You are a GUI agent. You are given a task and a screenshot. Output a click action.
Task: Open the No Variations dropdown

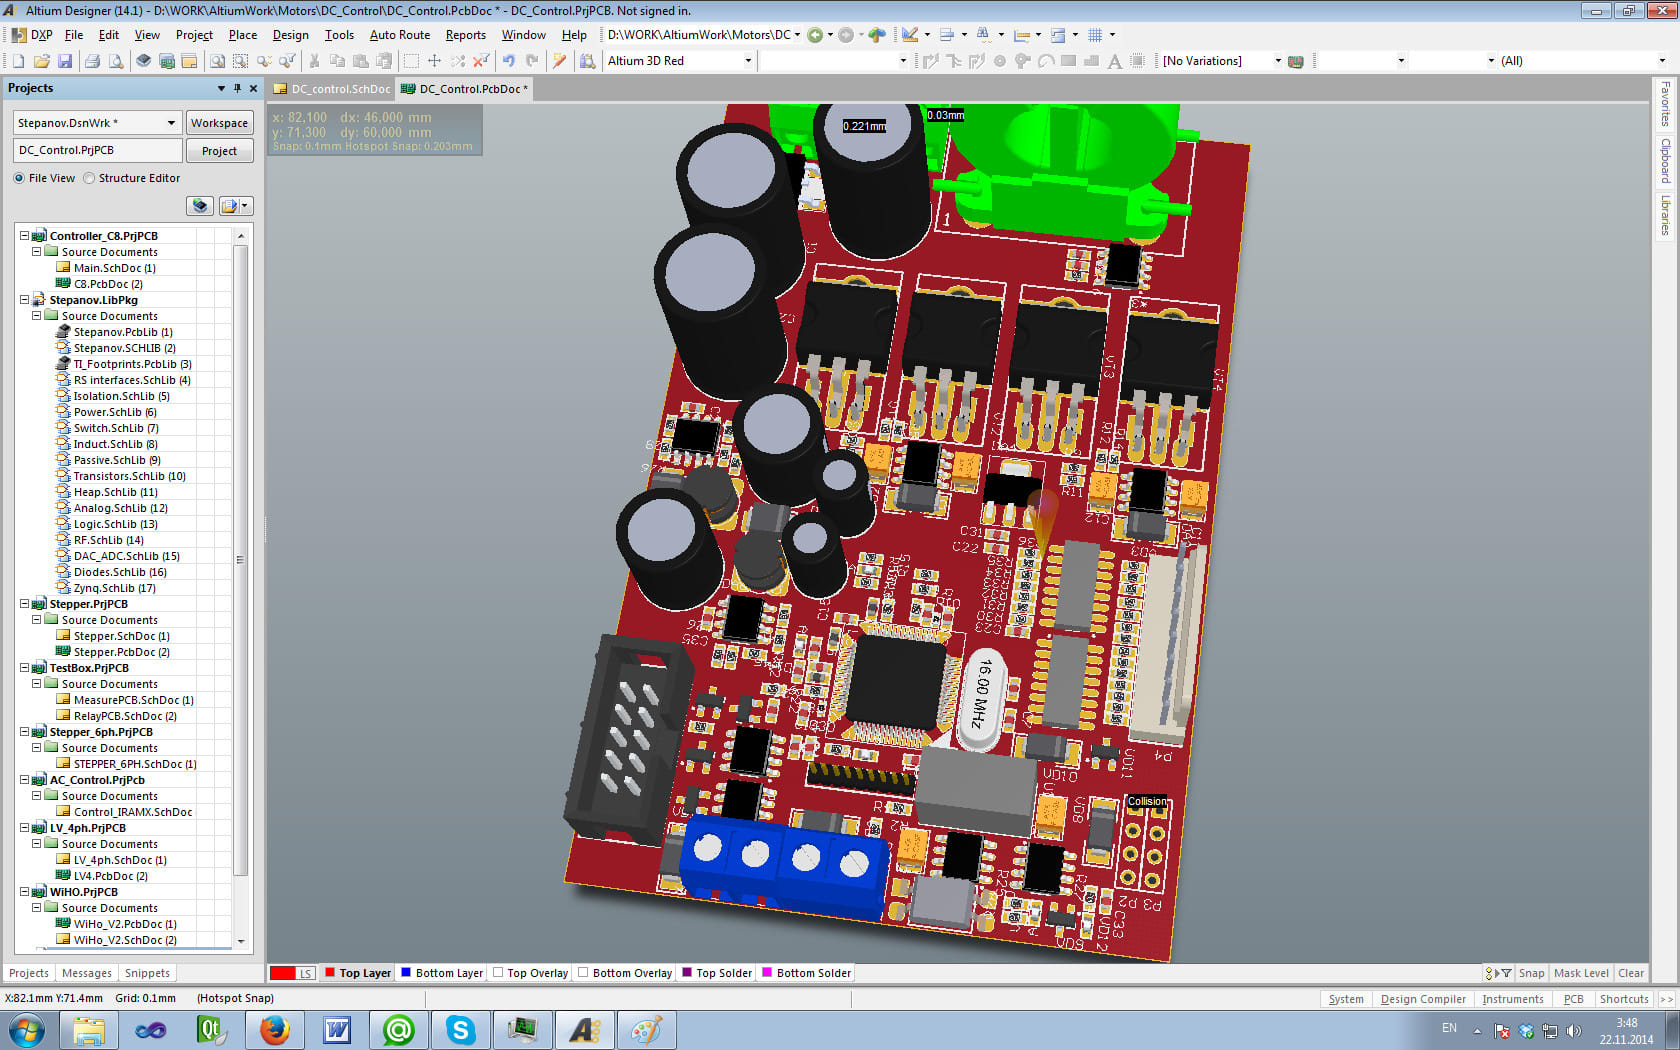tap(1277, 61)
